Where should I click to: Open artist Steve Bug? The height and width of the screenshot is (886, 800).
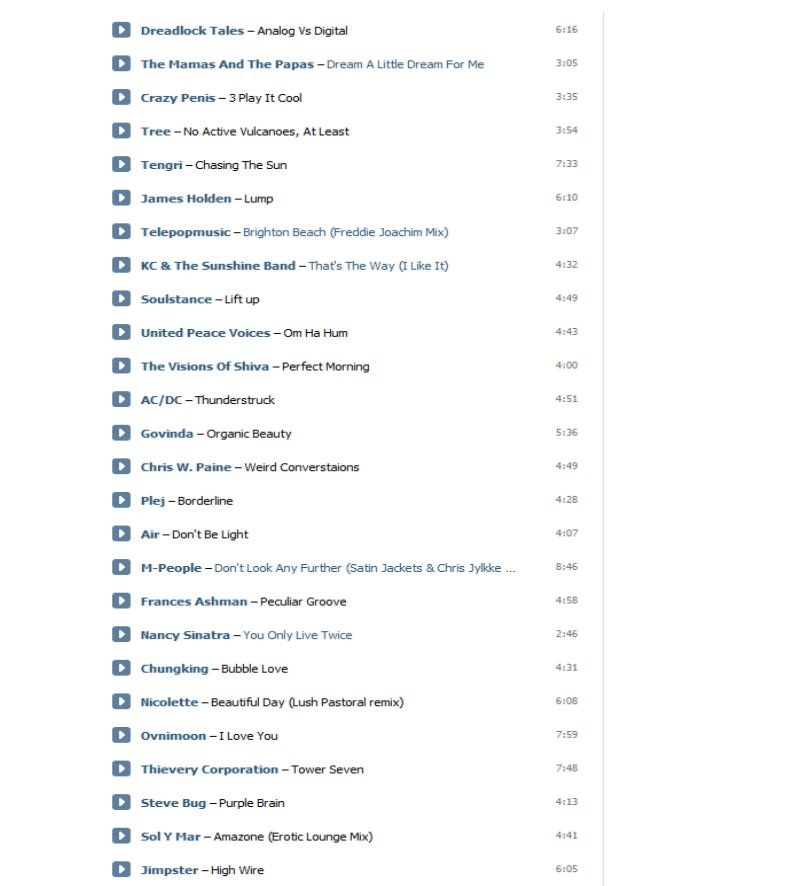[173, 803]
